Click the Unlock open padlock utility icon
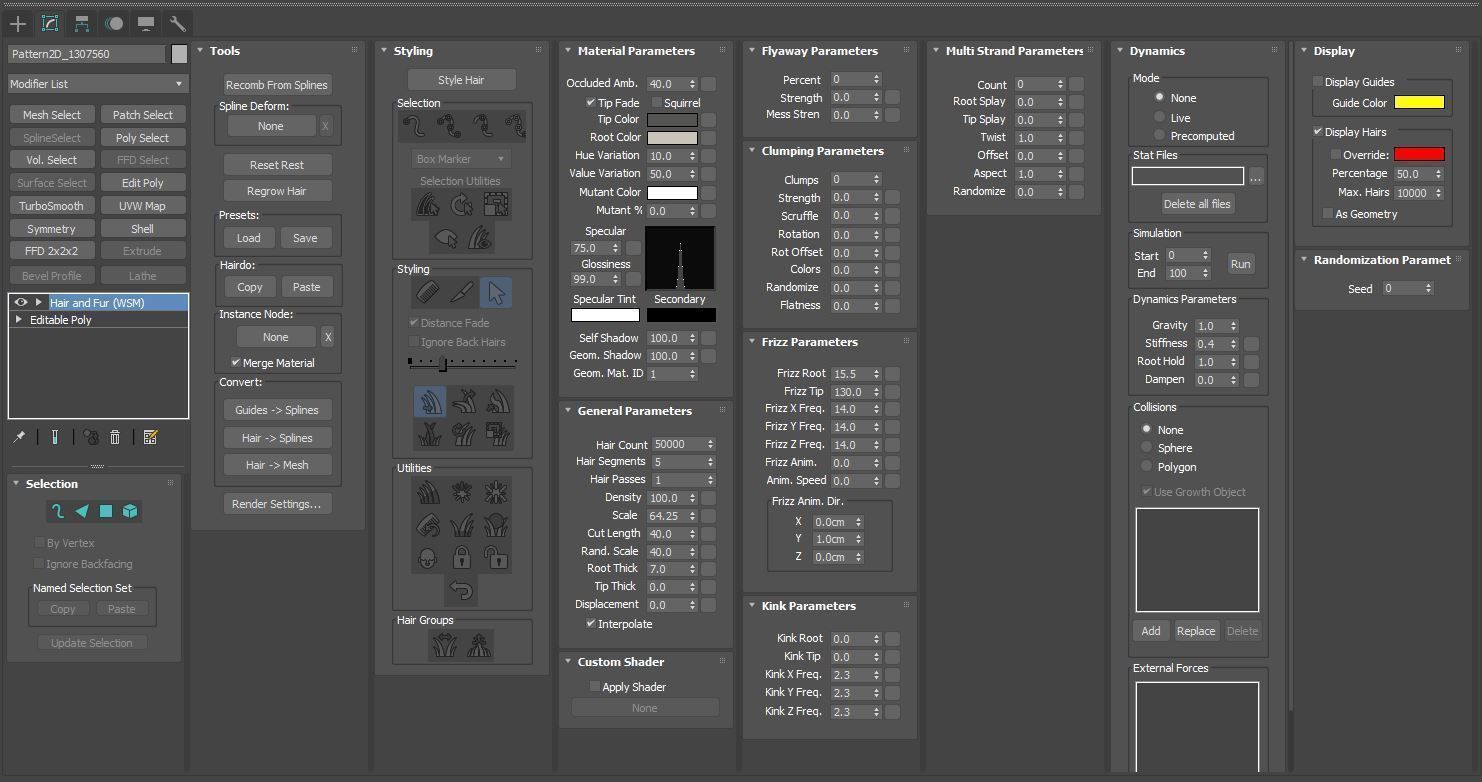The height and width of the screenshot is (782, 1482). coord(496,557)
